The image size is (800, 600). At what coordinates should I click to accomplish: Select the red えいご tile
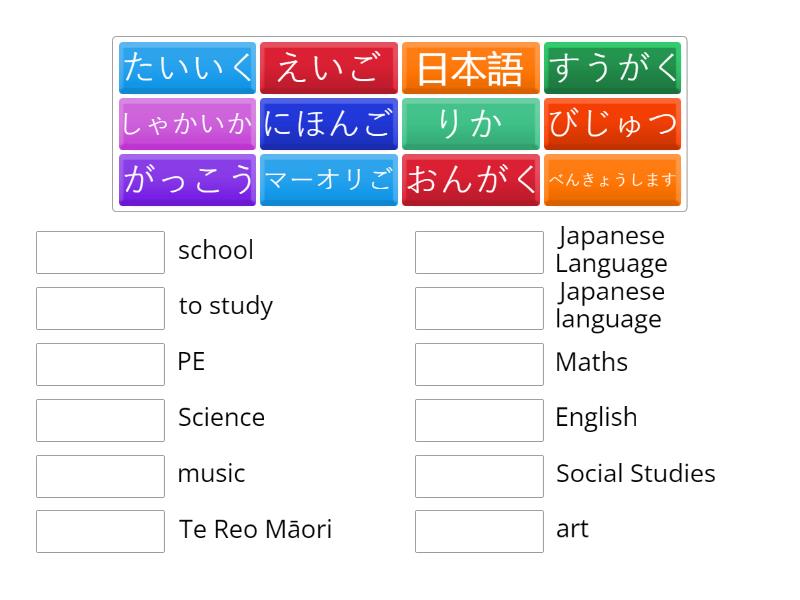pos(329,68)
